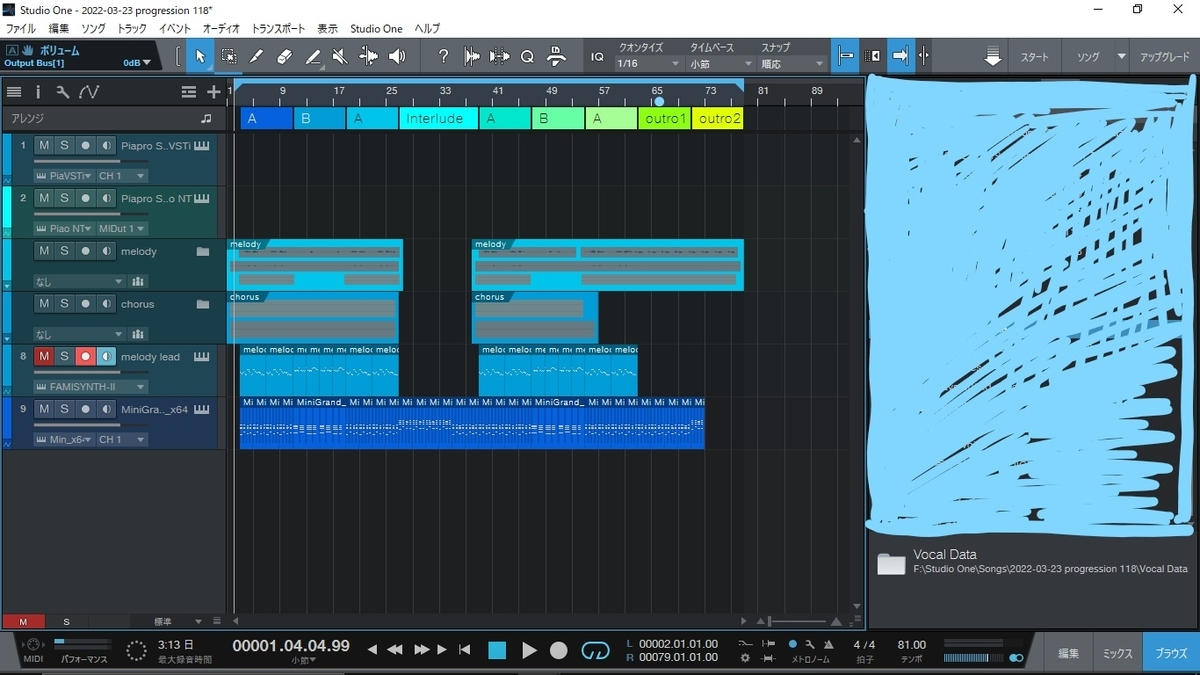Select the Range tool
This screenshot has height=675, width=1200.
(229, 57)
